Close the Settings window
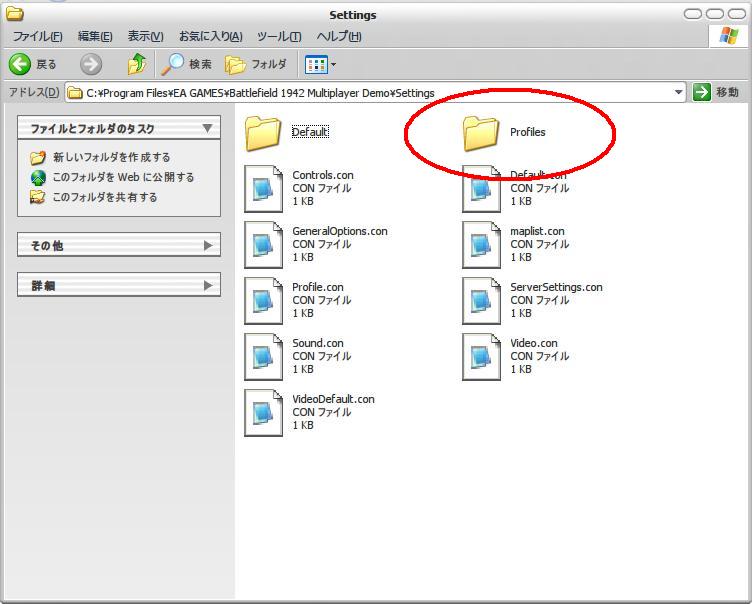 point(737,14)
